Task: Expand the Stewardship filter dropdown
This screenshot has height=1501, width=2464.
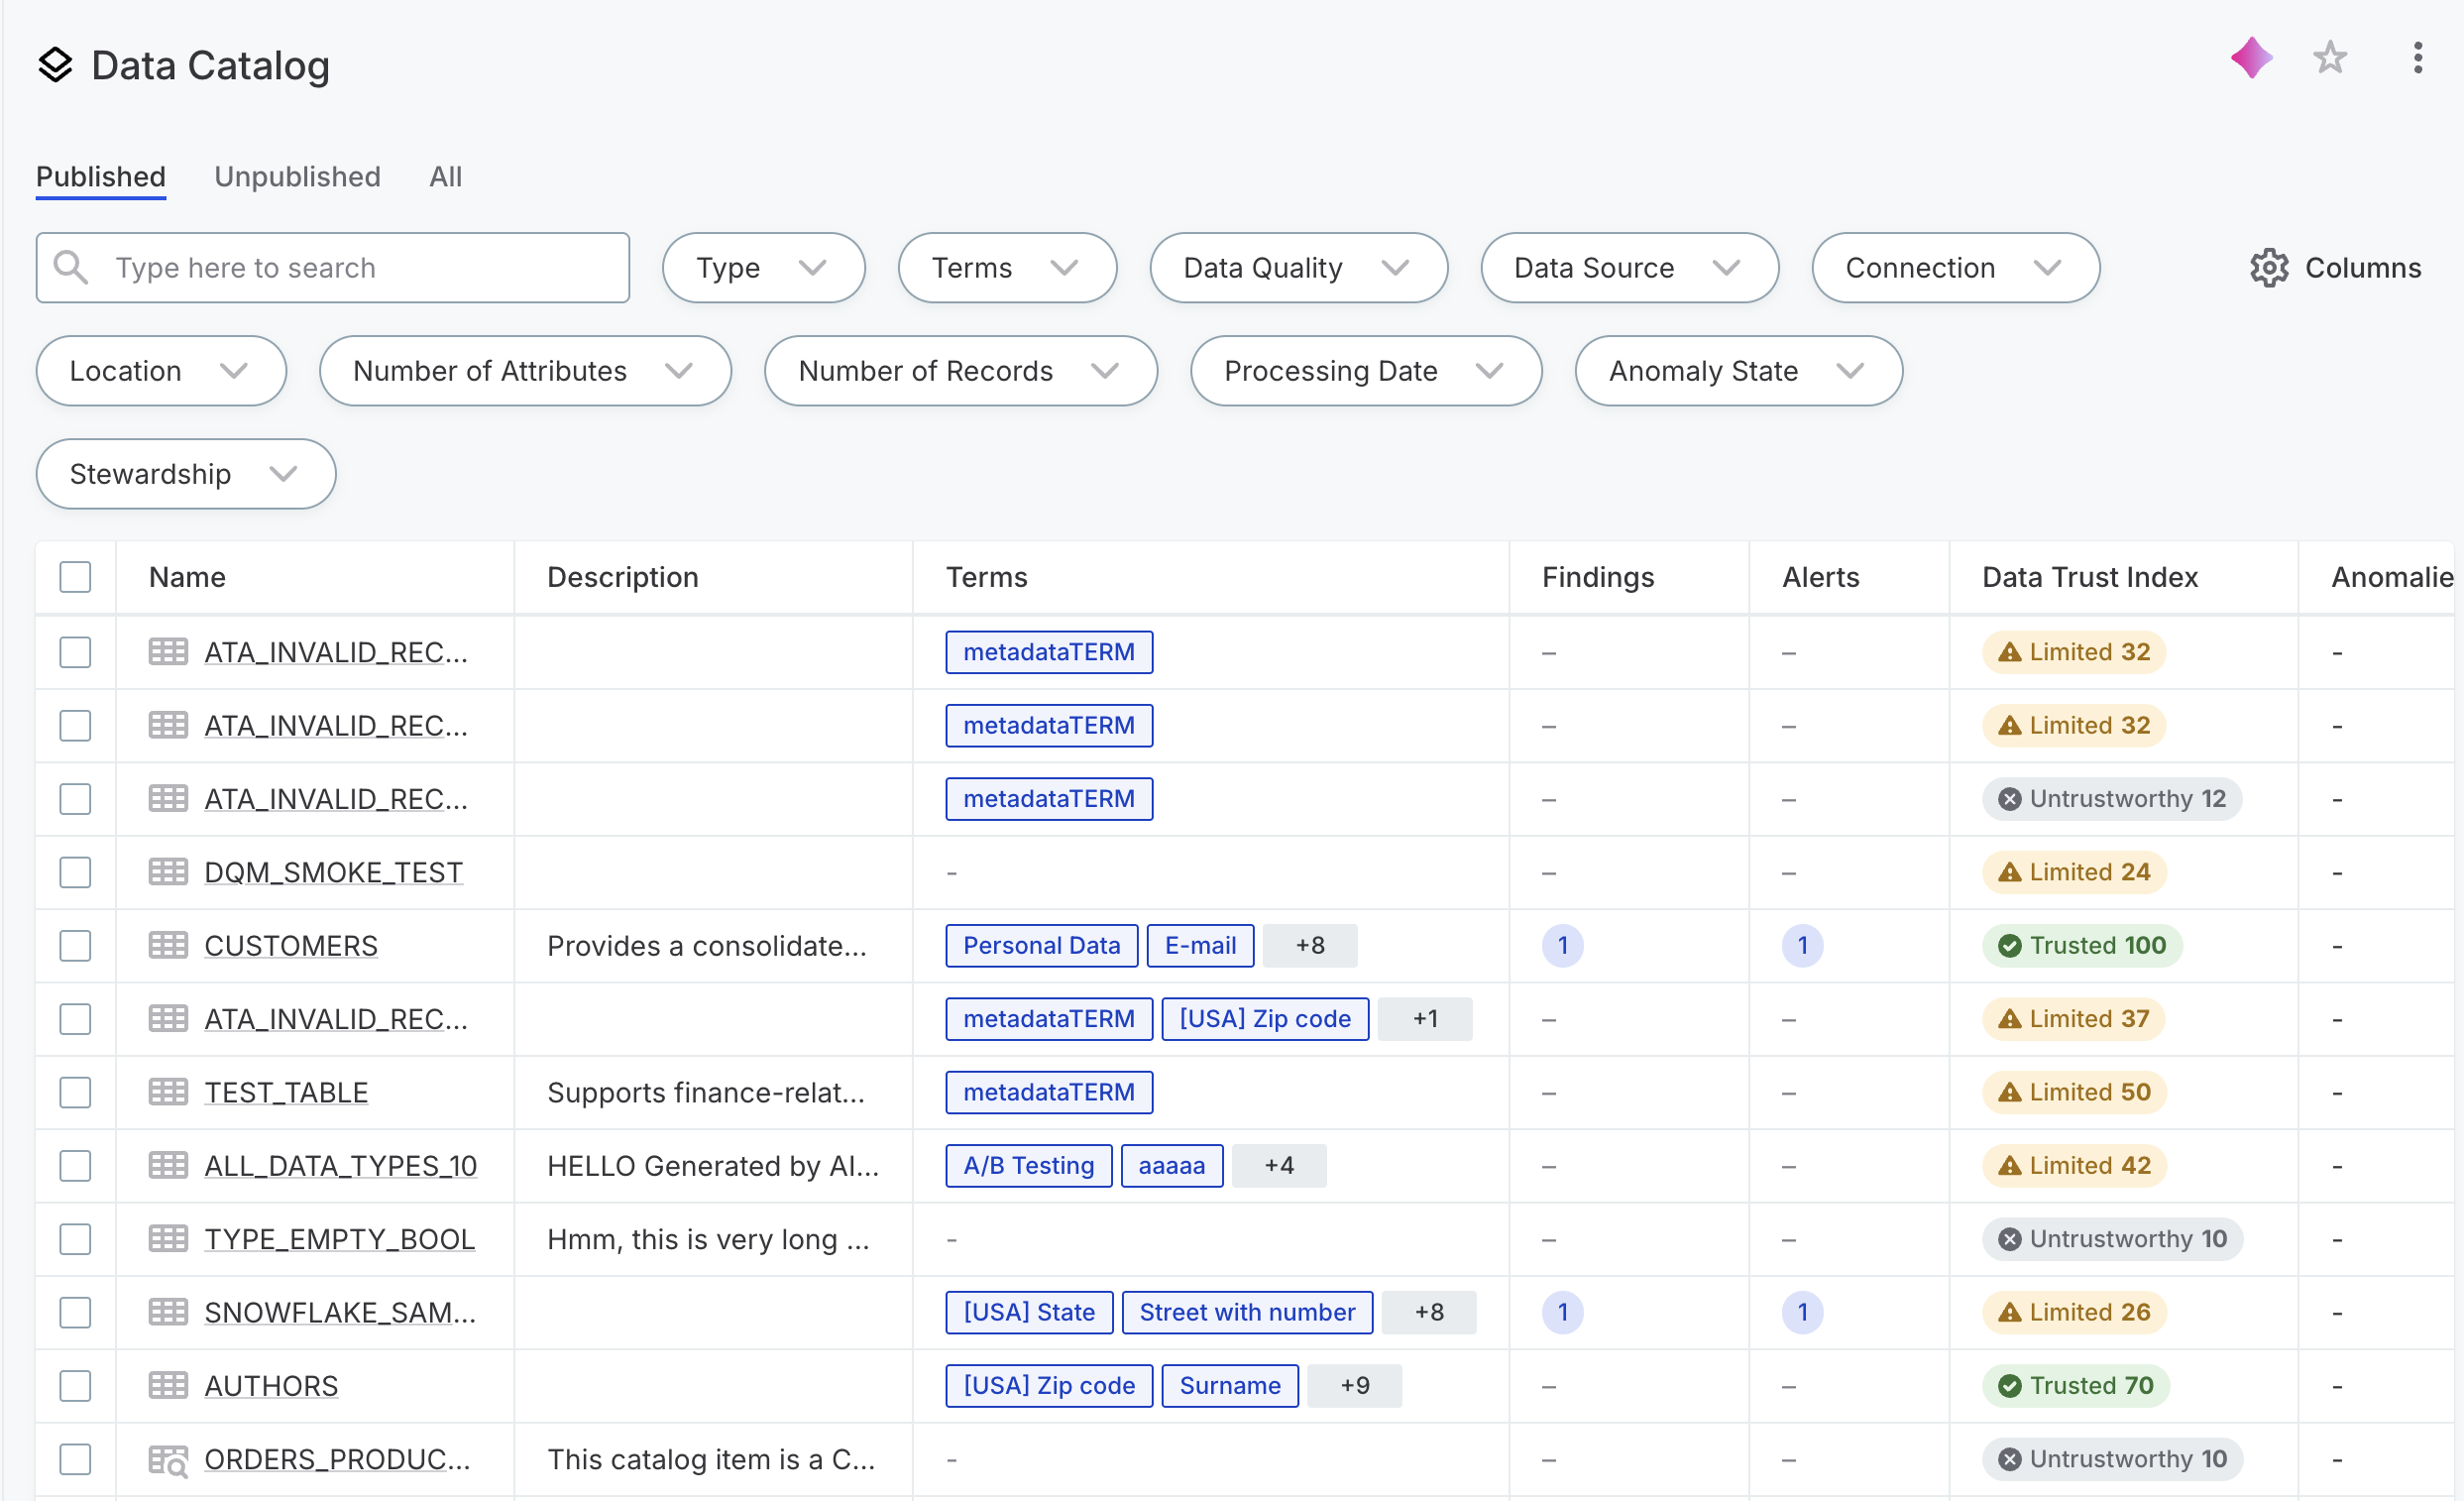Action: pos(185,474)
